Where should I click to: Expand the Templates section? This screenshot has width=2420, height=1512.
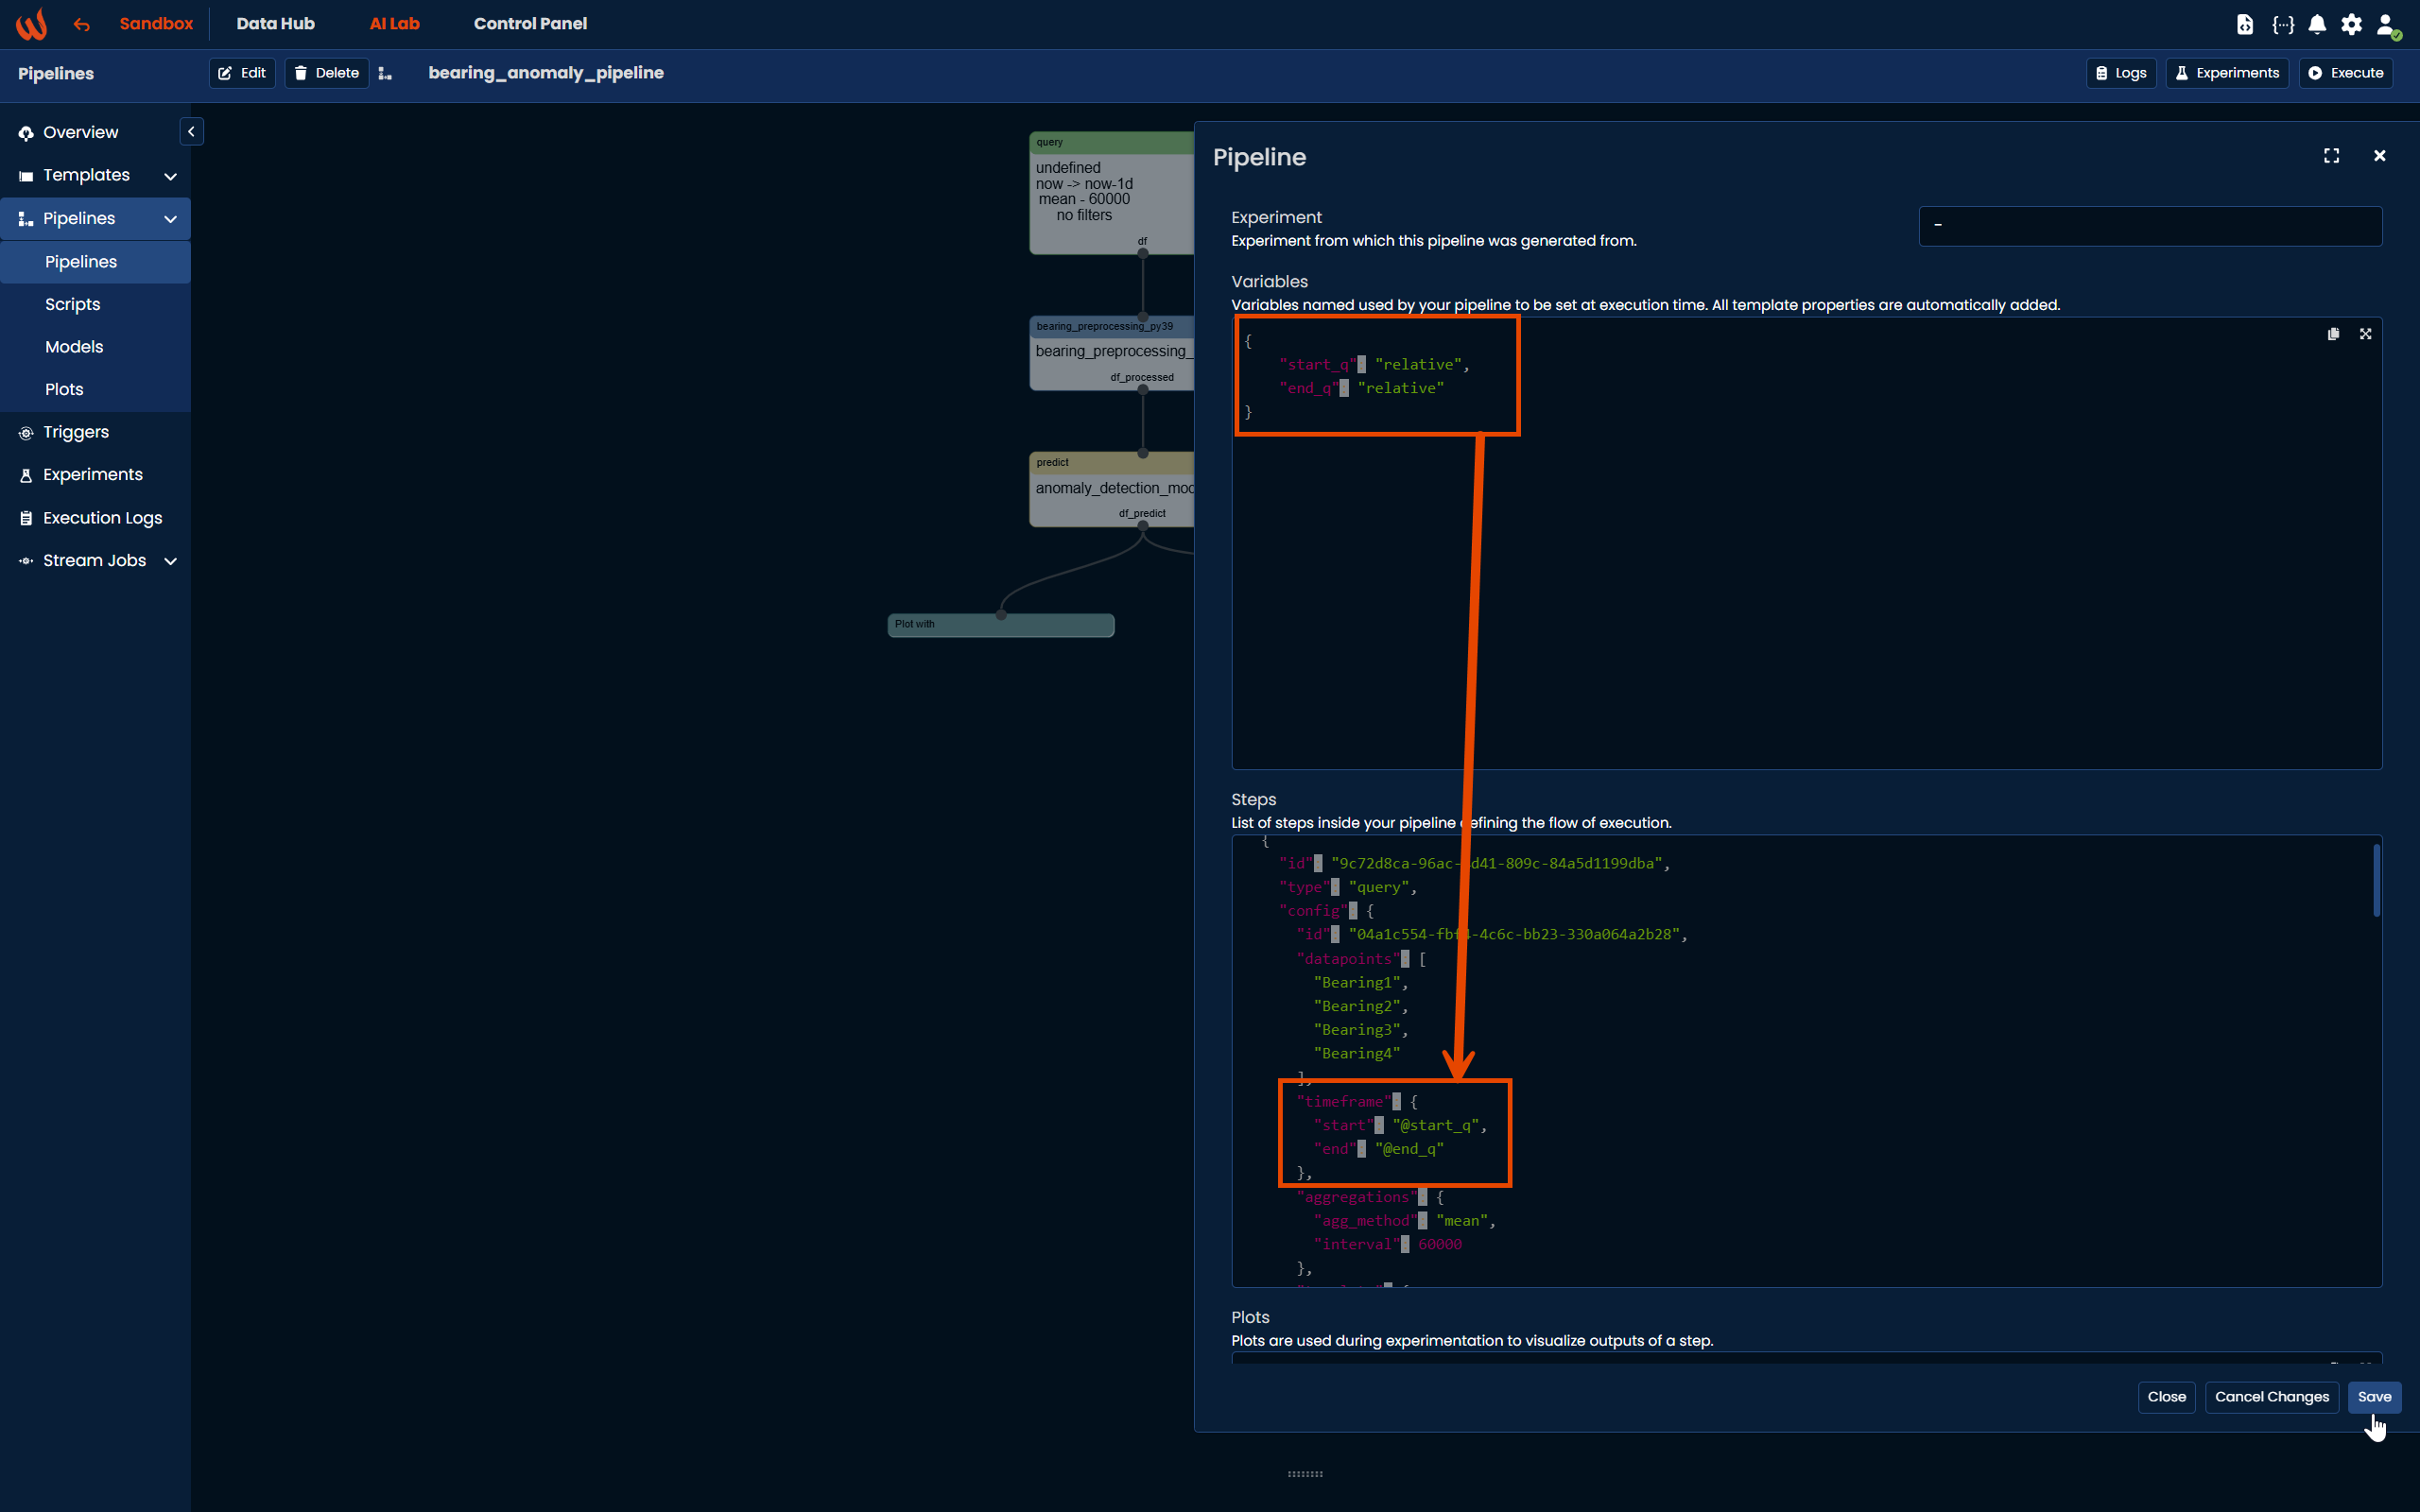coord(170,176)
